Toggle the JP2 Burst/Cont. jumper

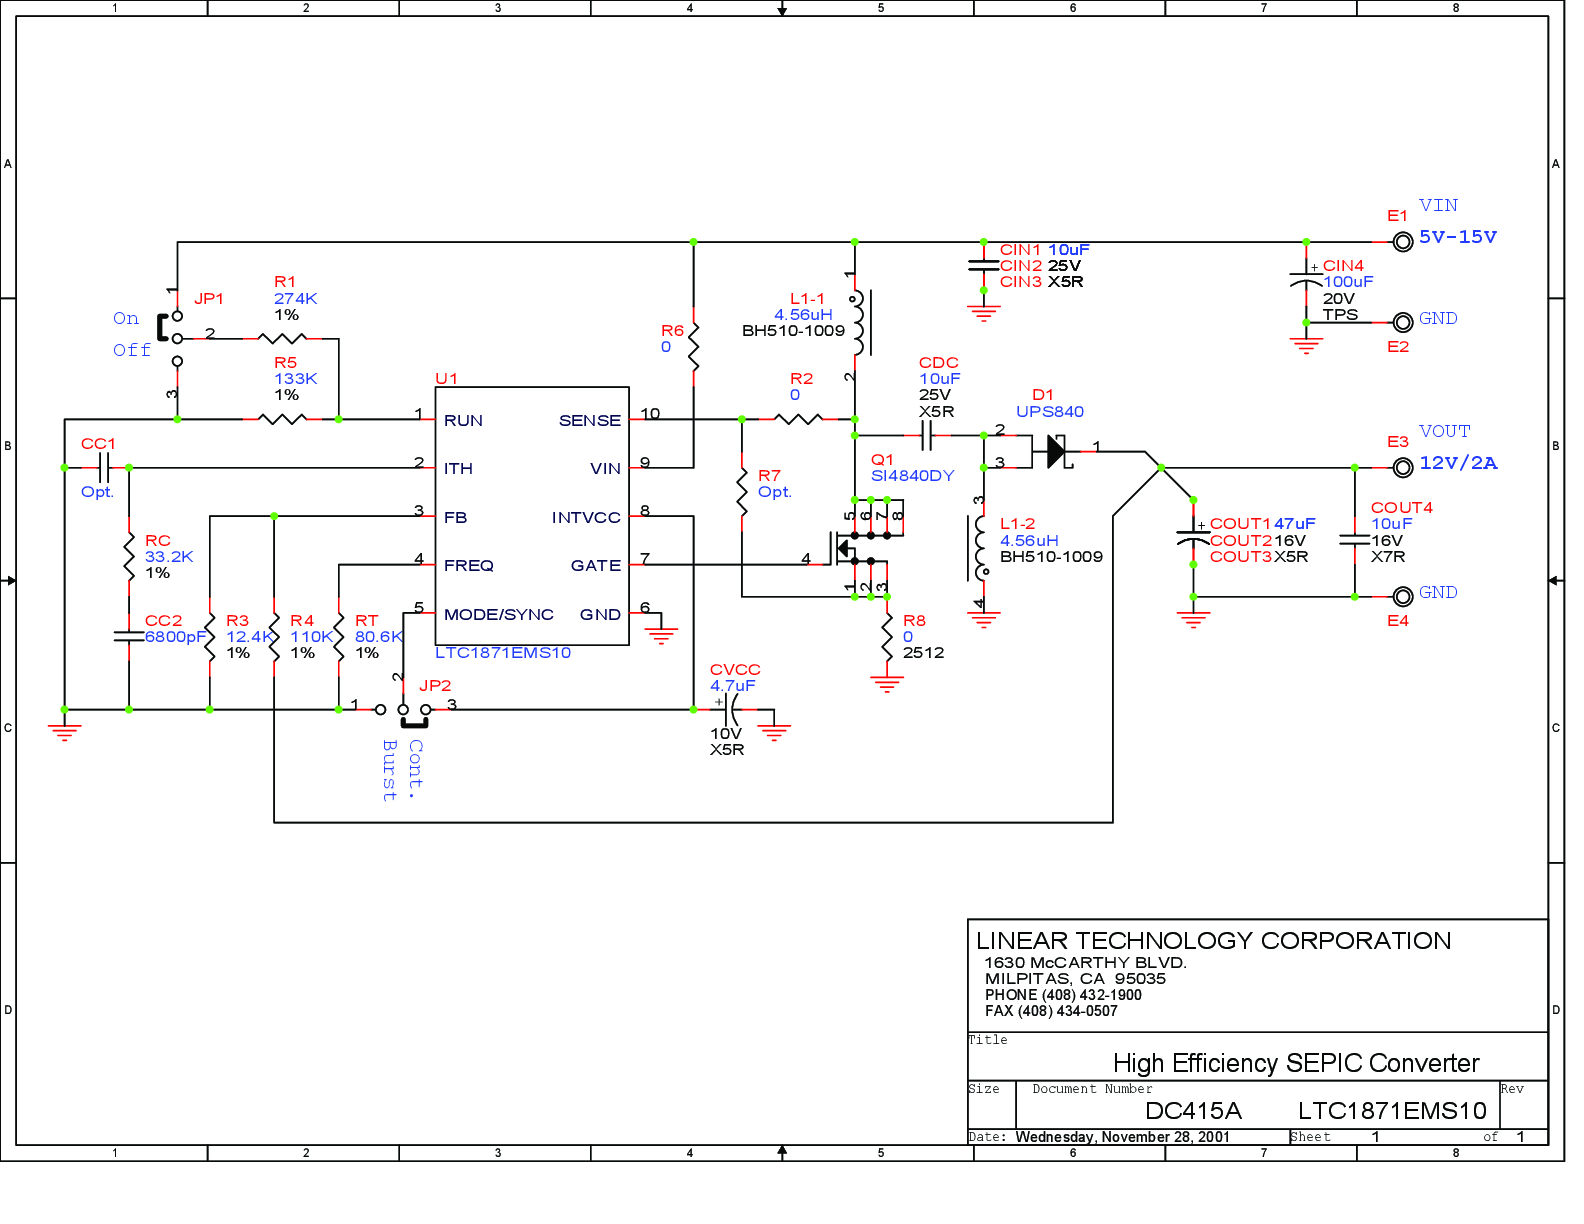pyautogui.click(x=414, y=720)
